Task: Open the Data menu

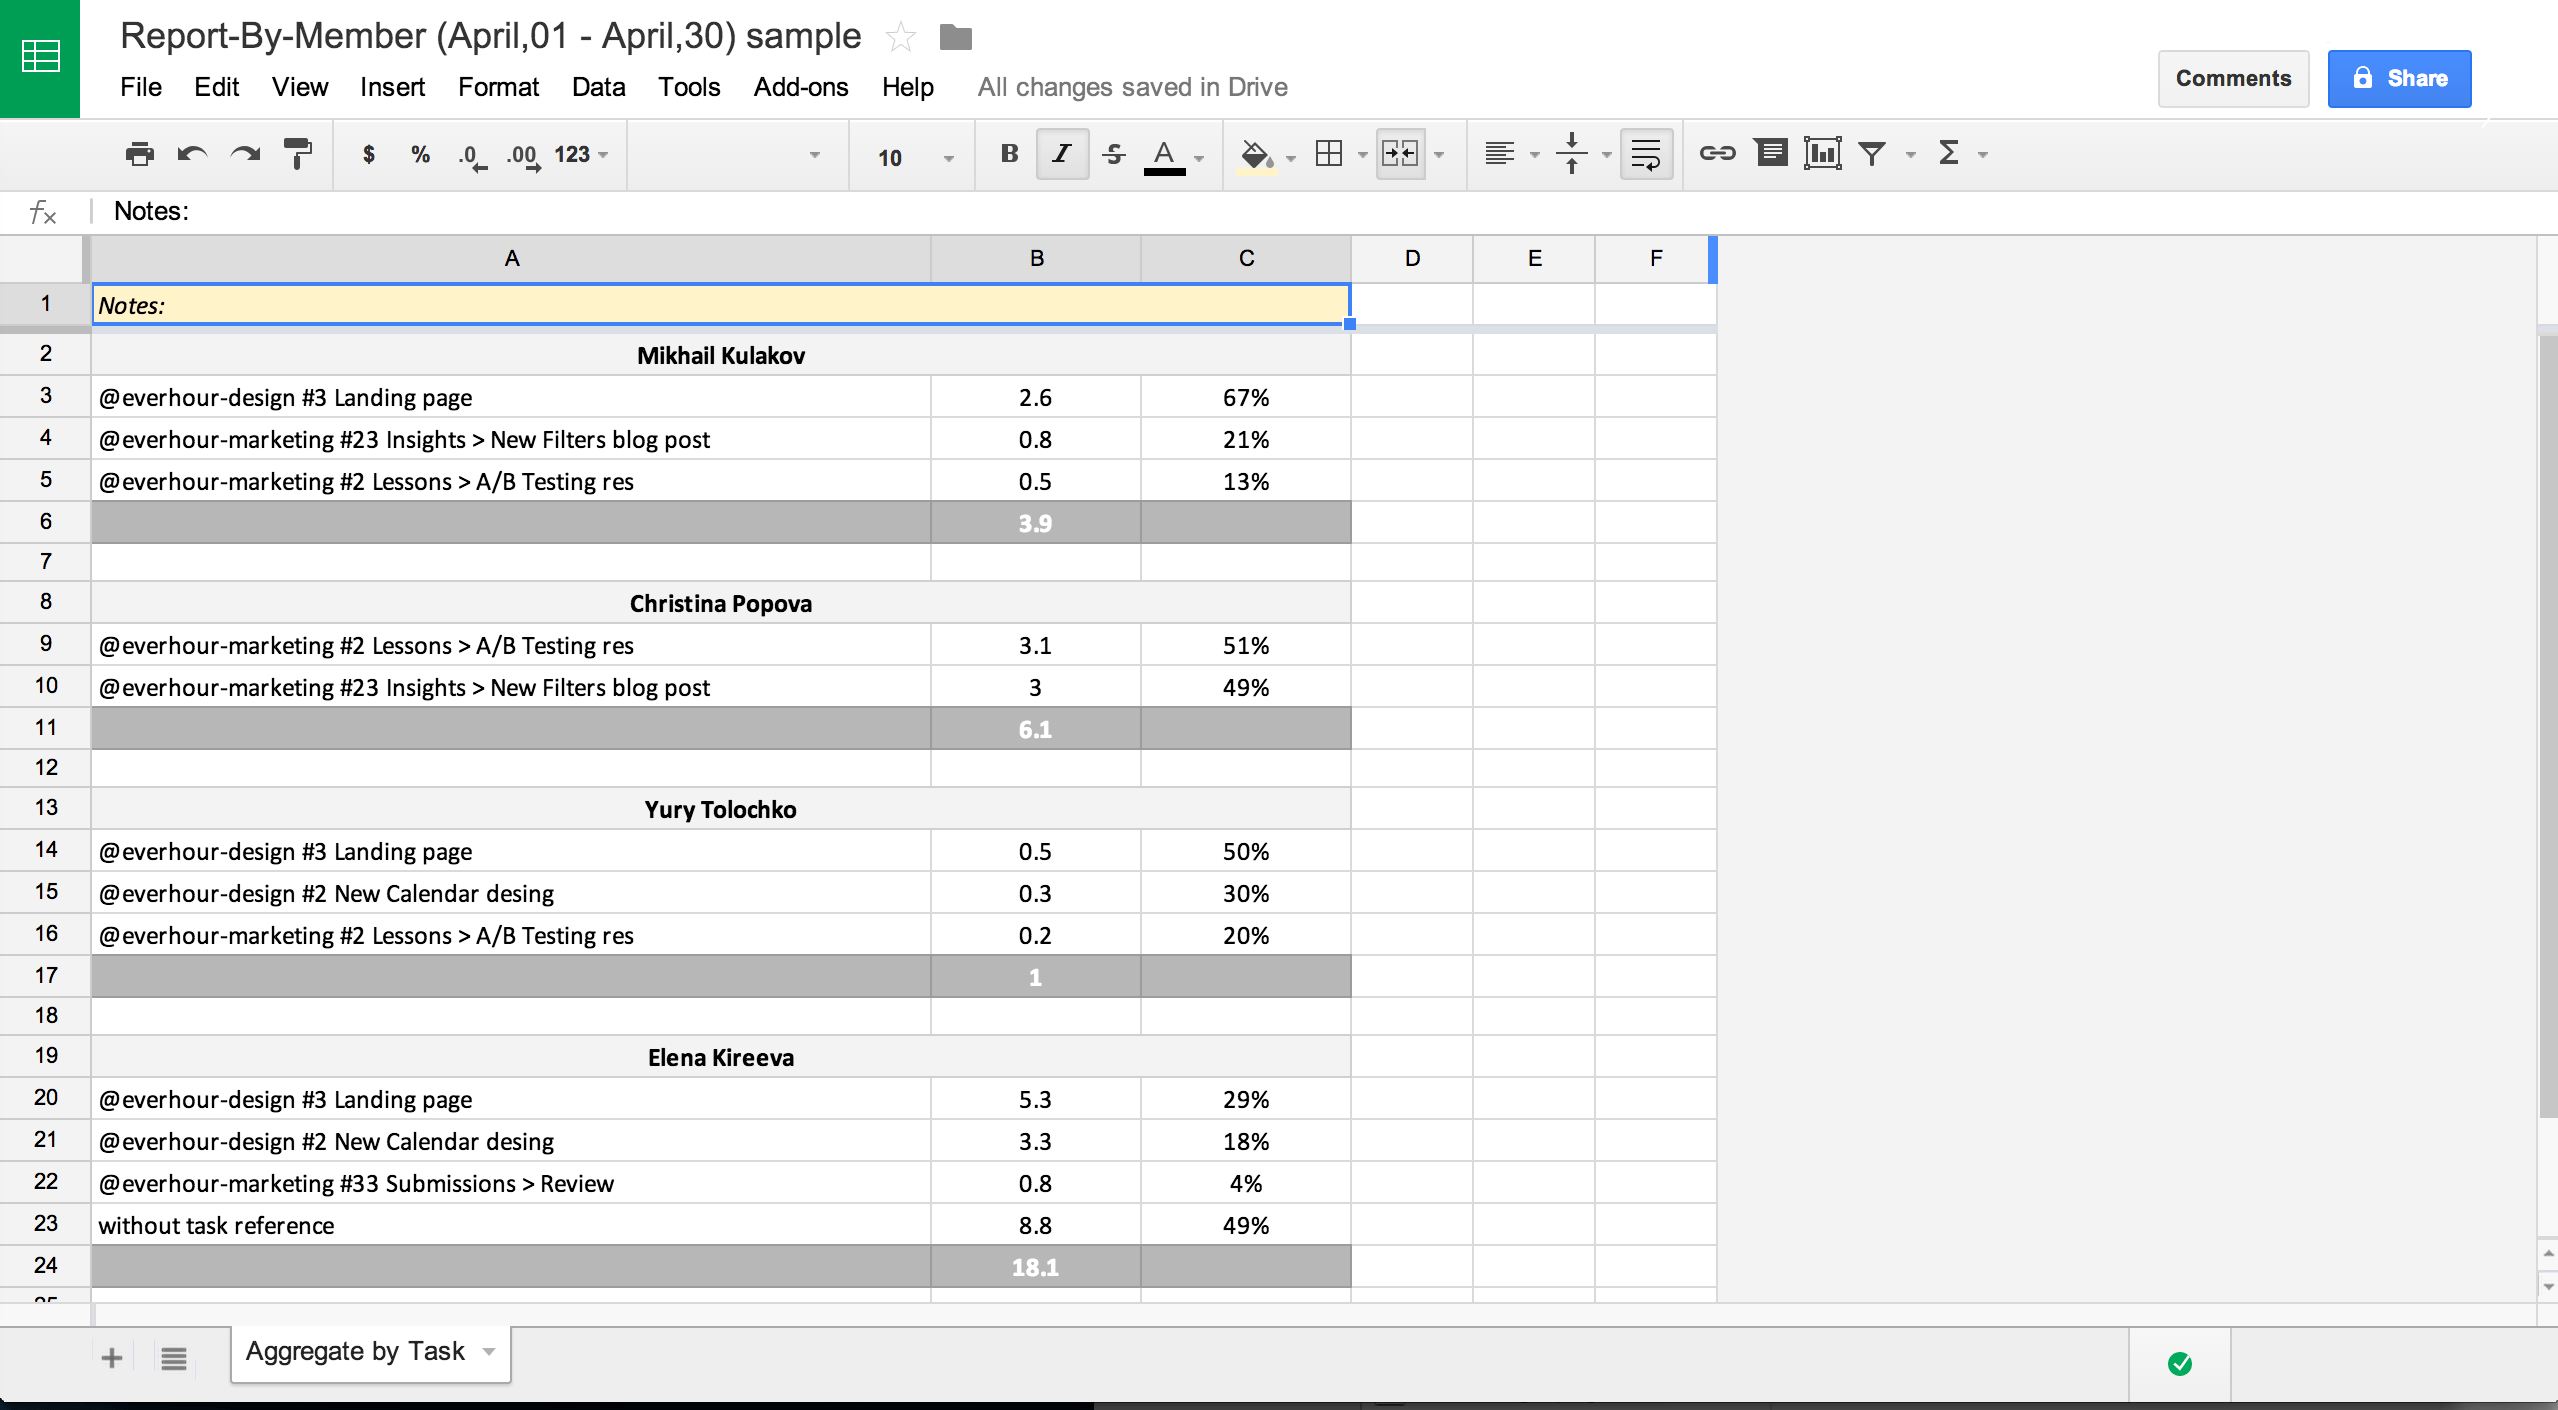Action: (598, 87)
